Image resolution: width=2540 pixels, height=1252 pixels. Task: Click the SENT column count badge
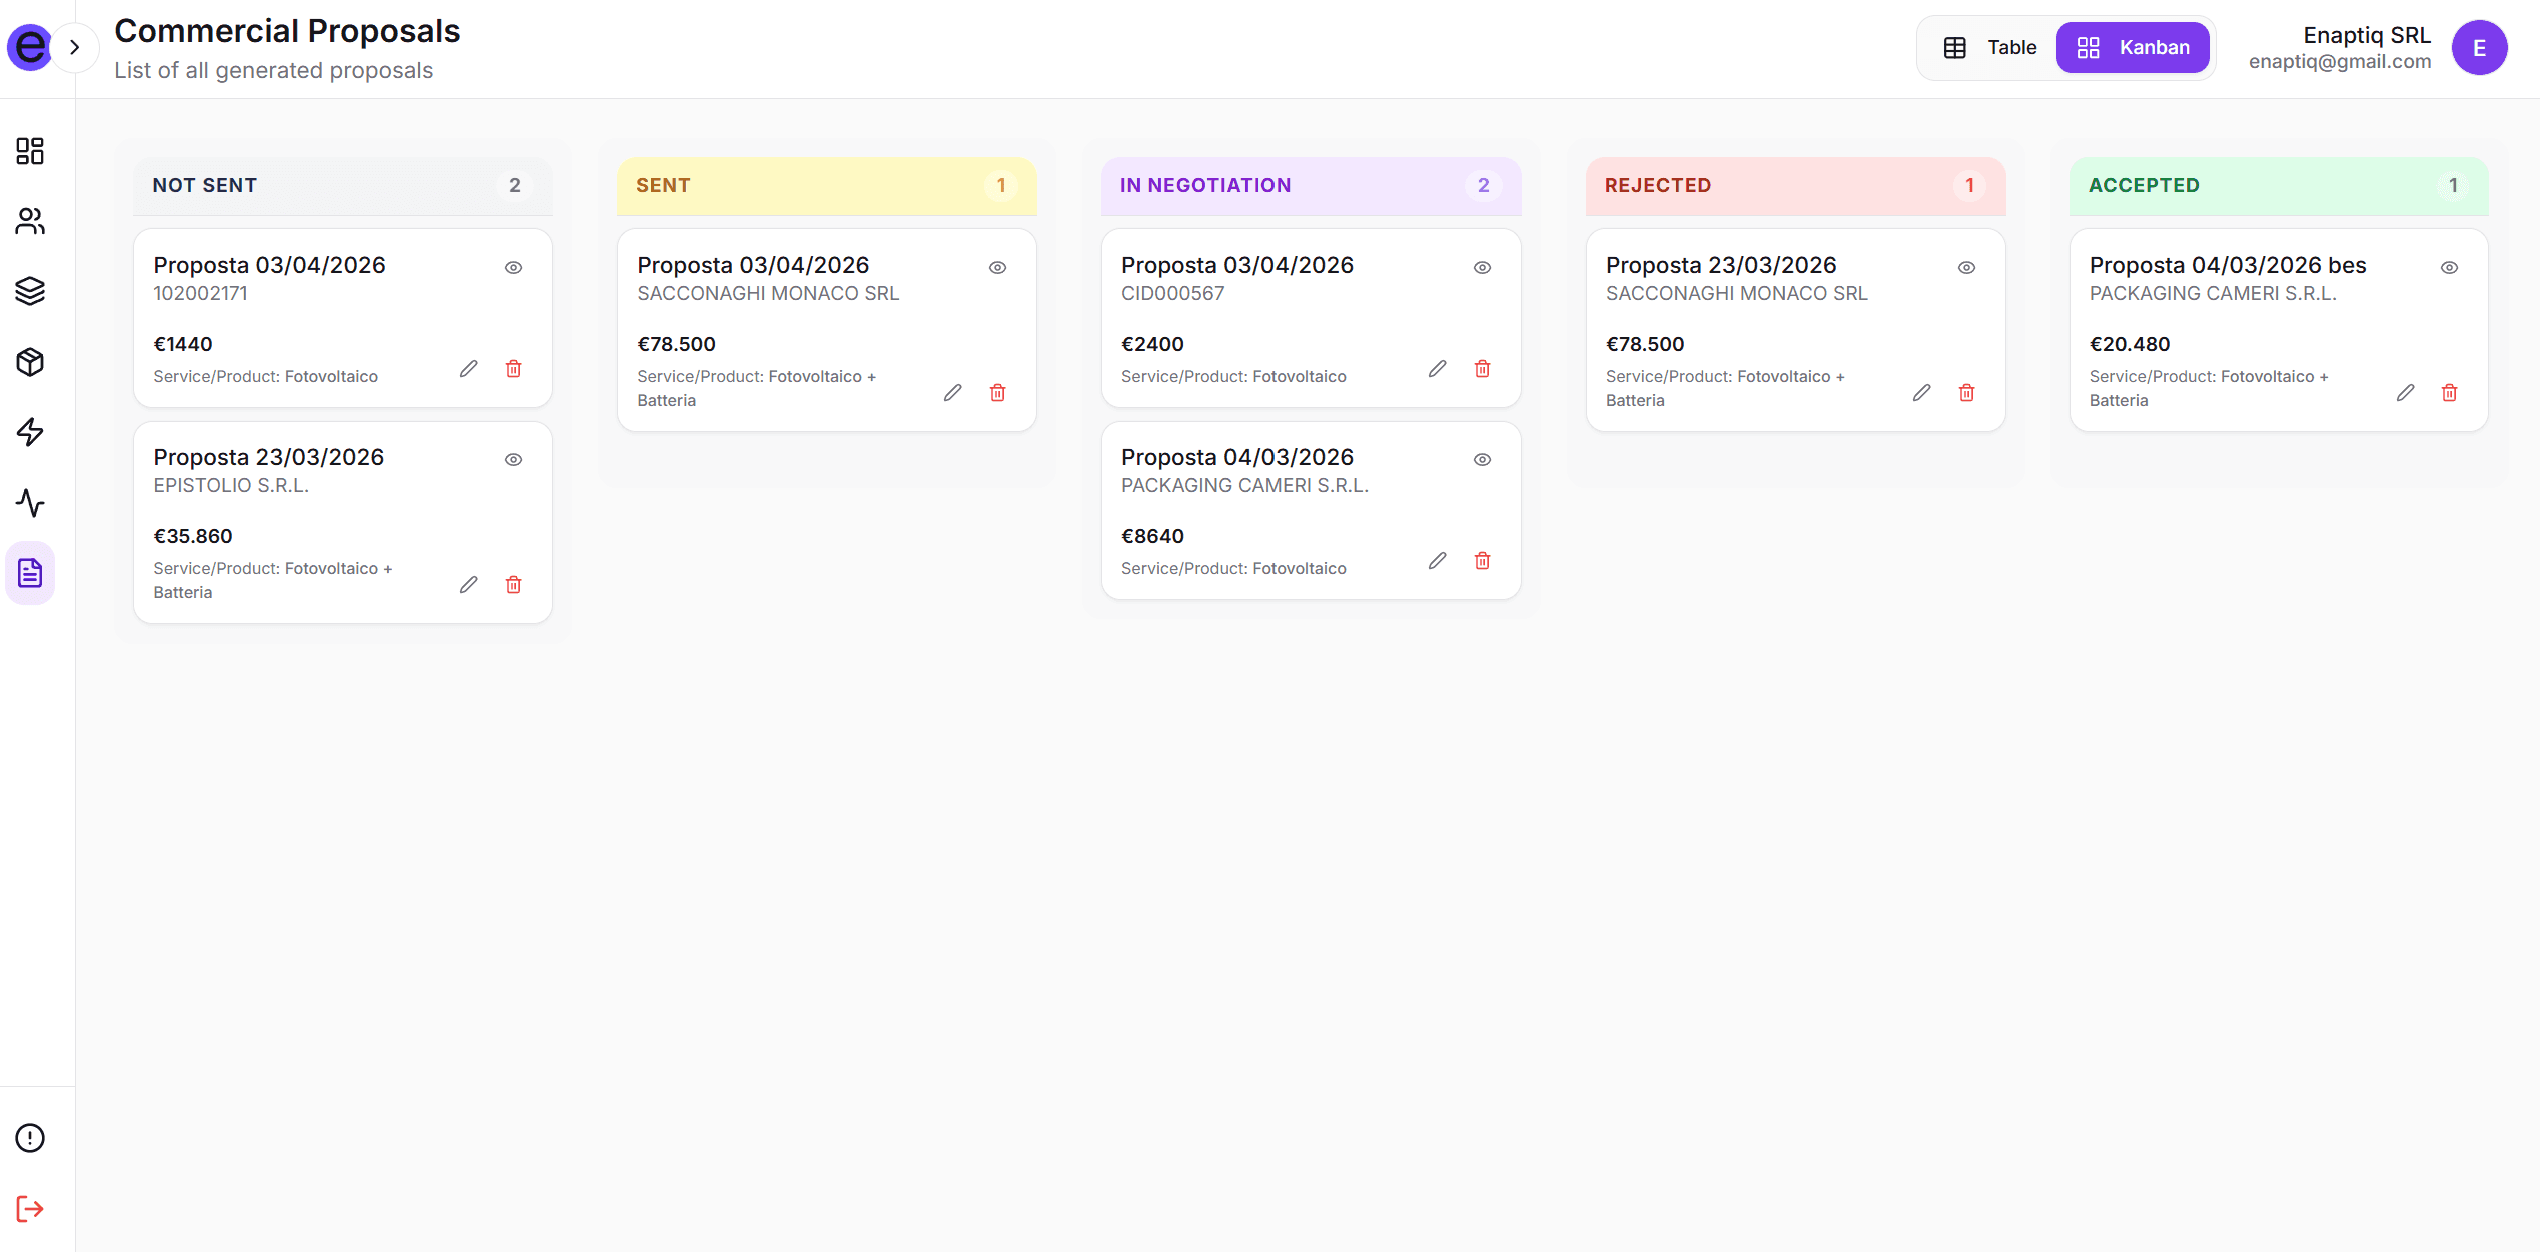[1001, 185]
